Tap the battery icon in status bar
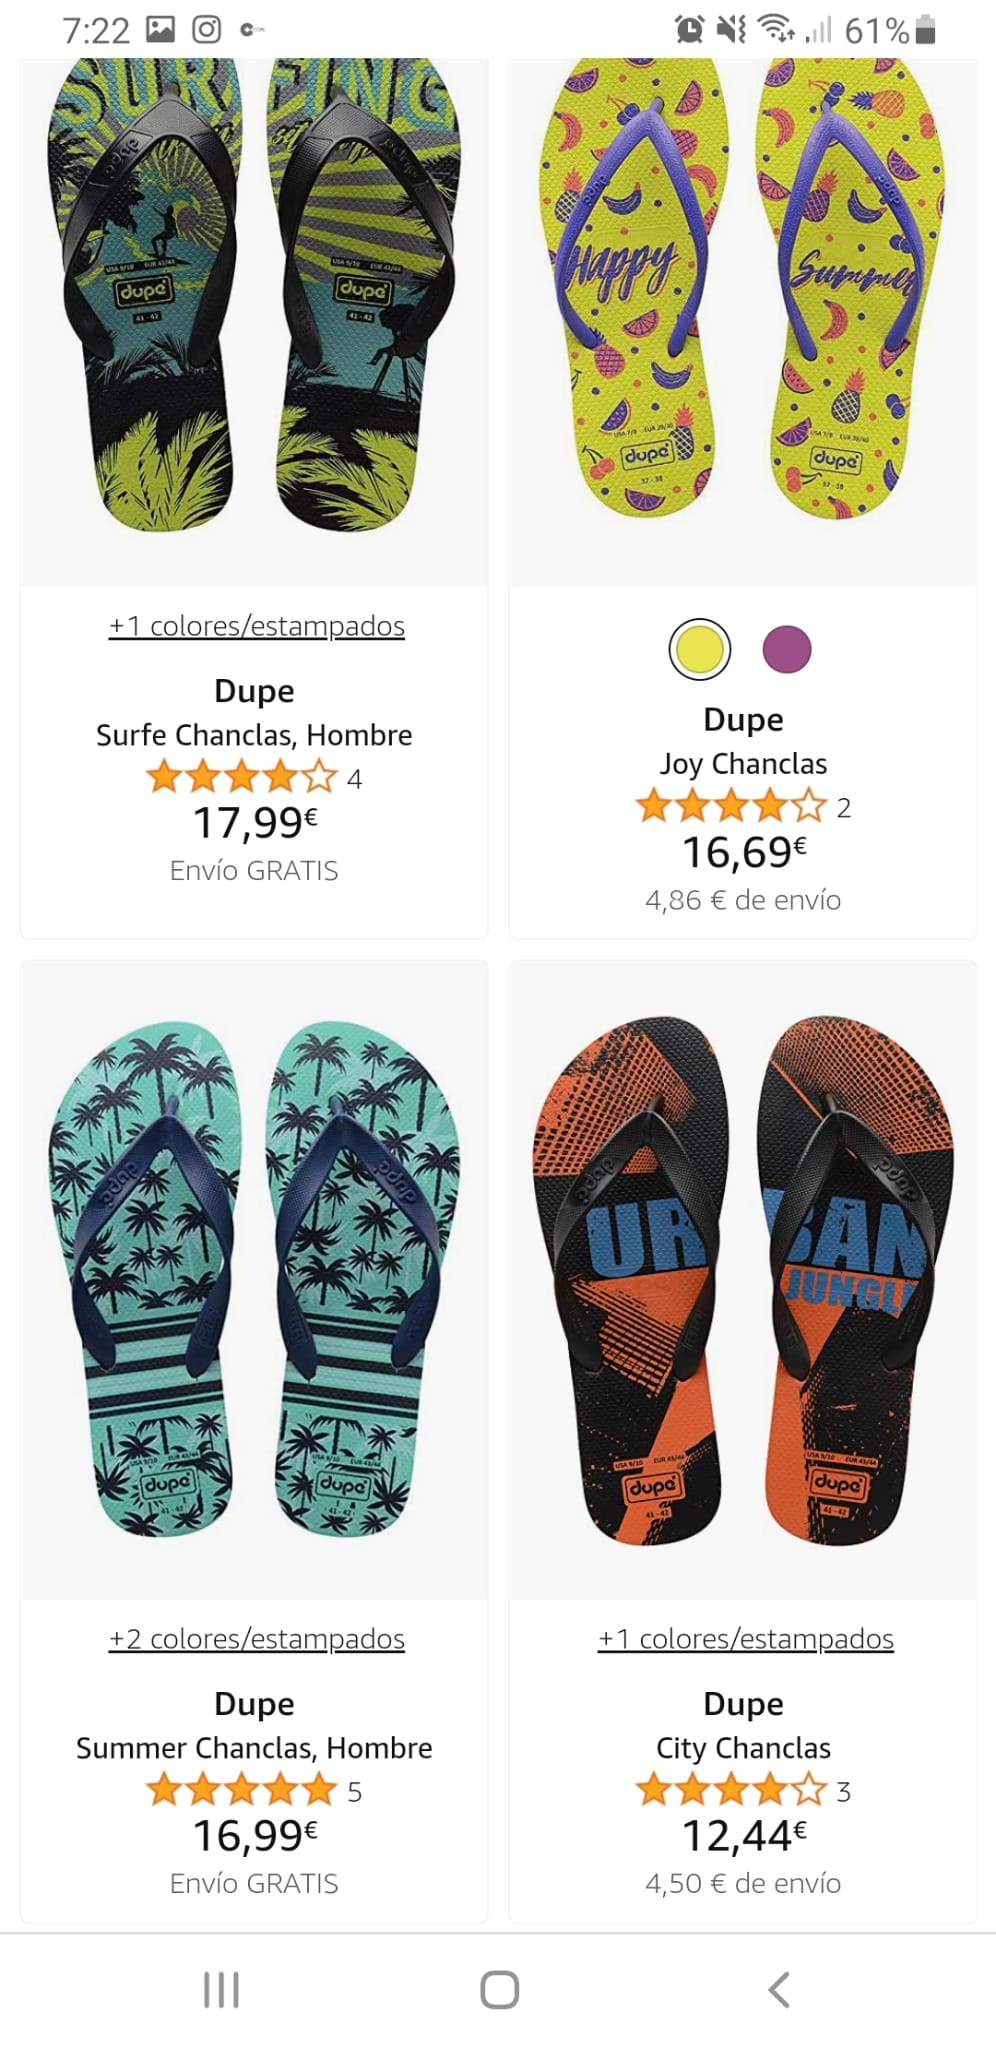996x2048 pixels. click(x=926, y=30)
